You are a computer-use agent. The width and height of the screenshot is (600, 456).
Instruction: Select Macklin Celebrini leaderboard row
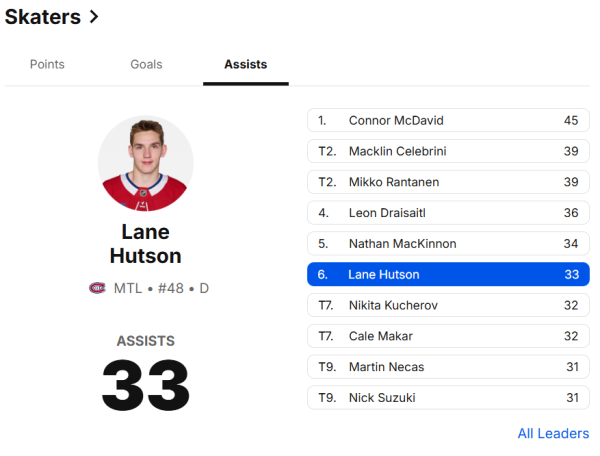click(448, 152)
